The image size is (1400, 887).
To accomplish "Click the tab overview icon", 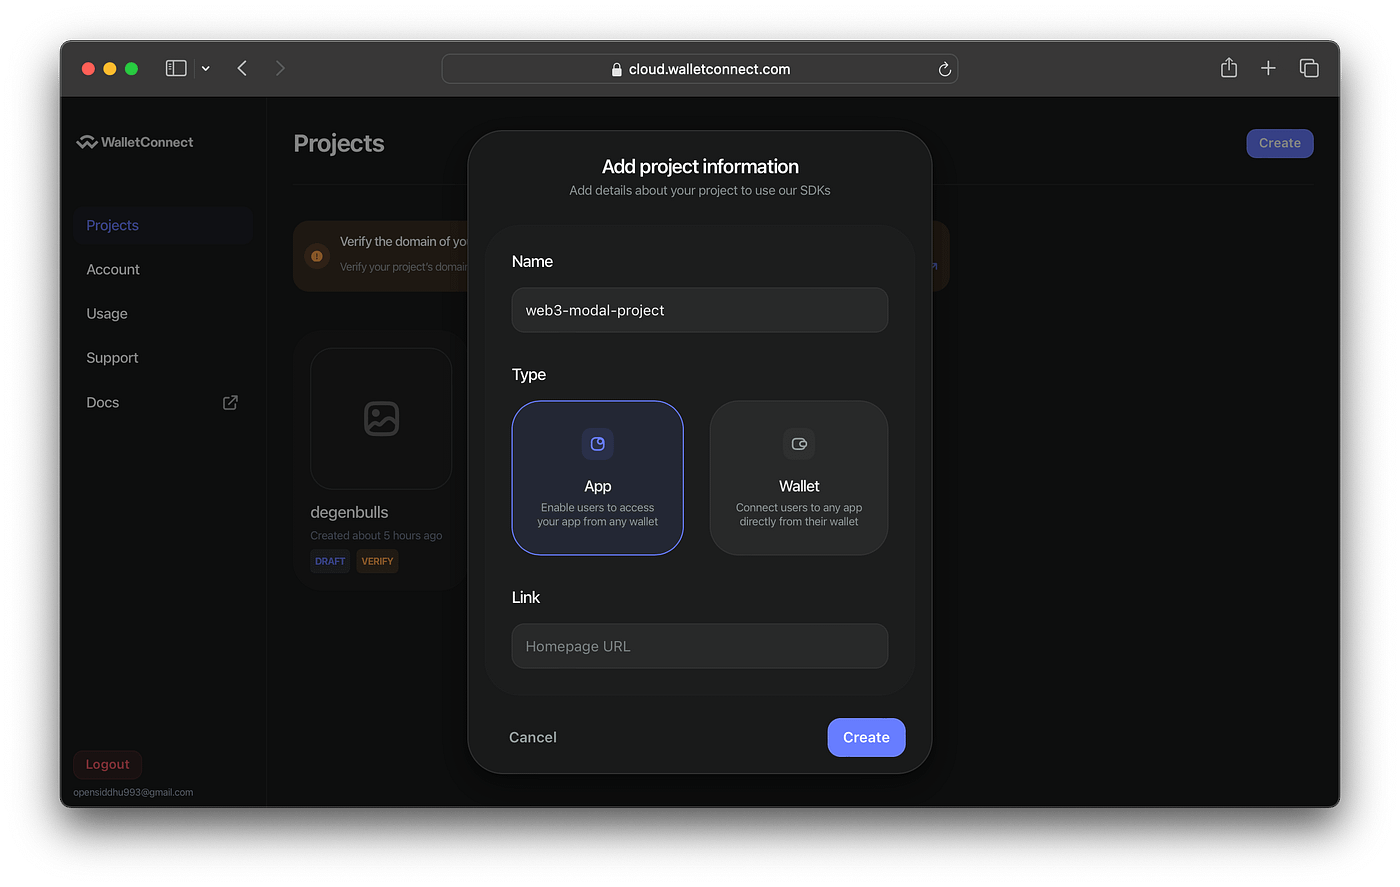I will [1309, 68].
